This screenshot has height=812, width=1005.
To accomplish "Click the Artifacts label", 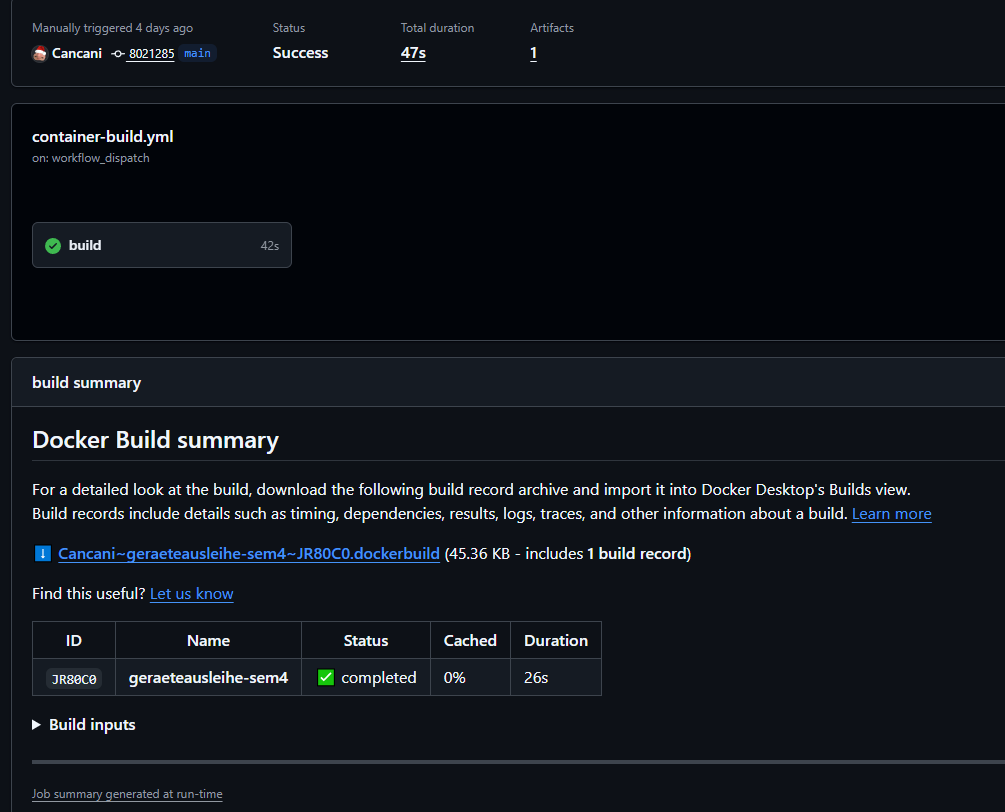I will [x=552, y=28].
